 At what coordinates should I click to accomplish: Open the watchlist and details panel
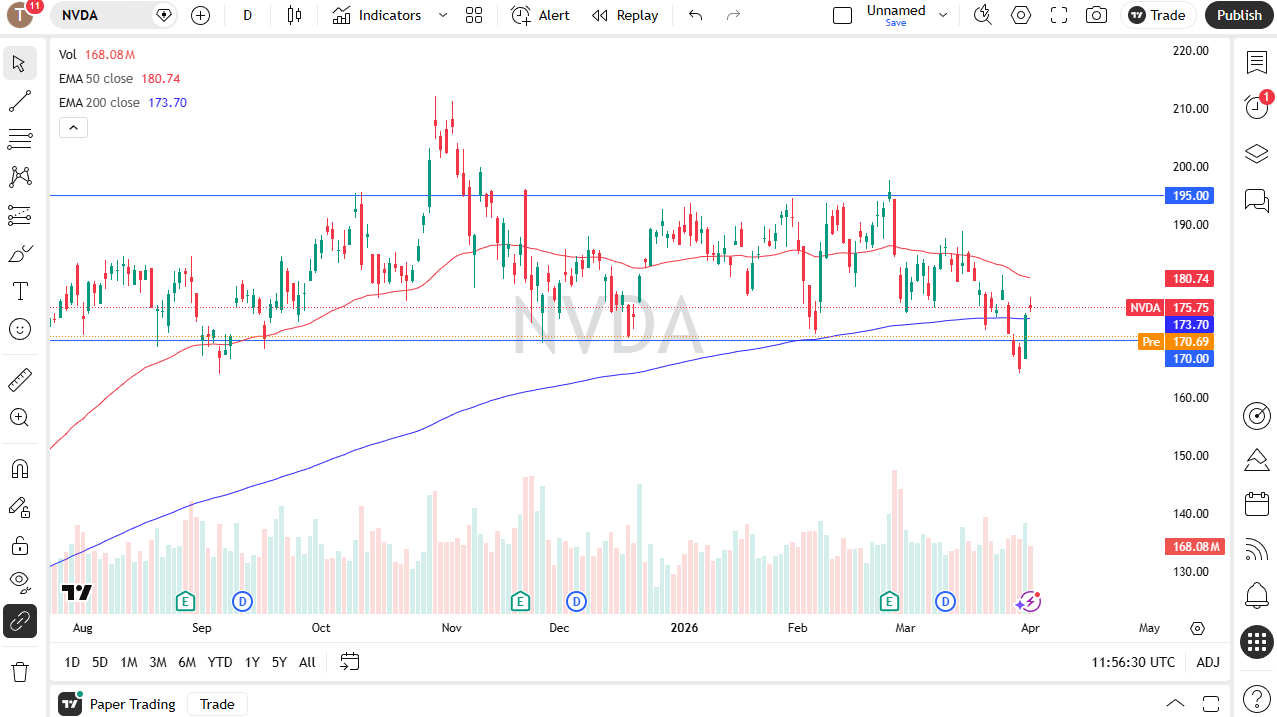pyautogui.click(x=1257, y=63)
